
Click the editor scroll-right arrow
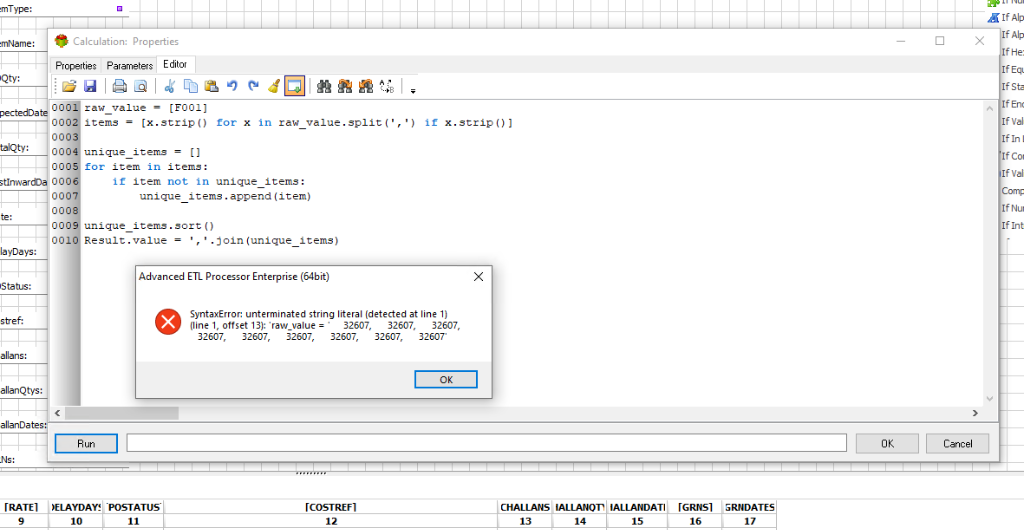975,413
